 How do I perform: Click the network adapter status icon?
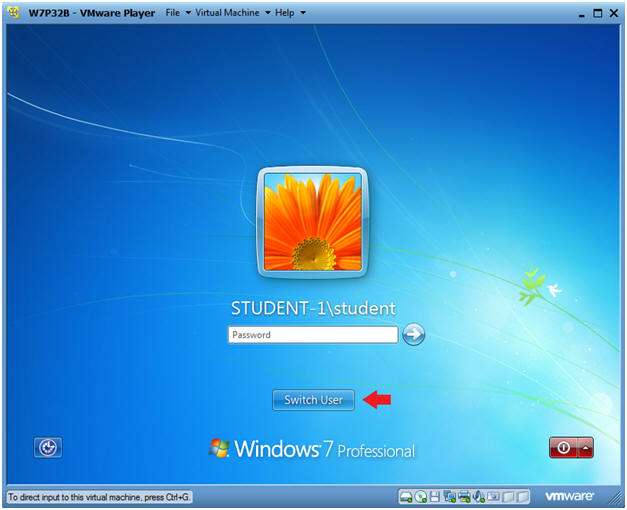(x=450, y=497)
